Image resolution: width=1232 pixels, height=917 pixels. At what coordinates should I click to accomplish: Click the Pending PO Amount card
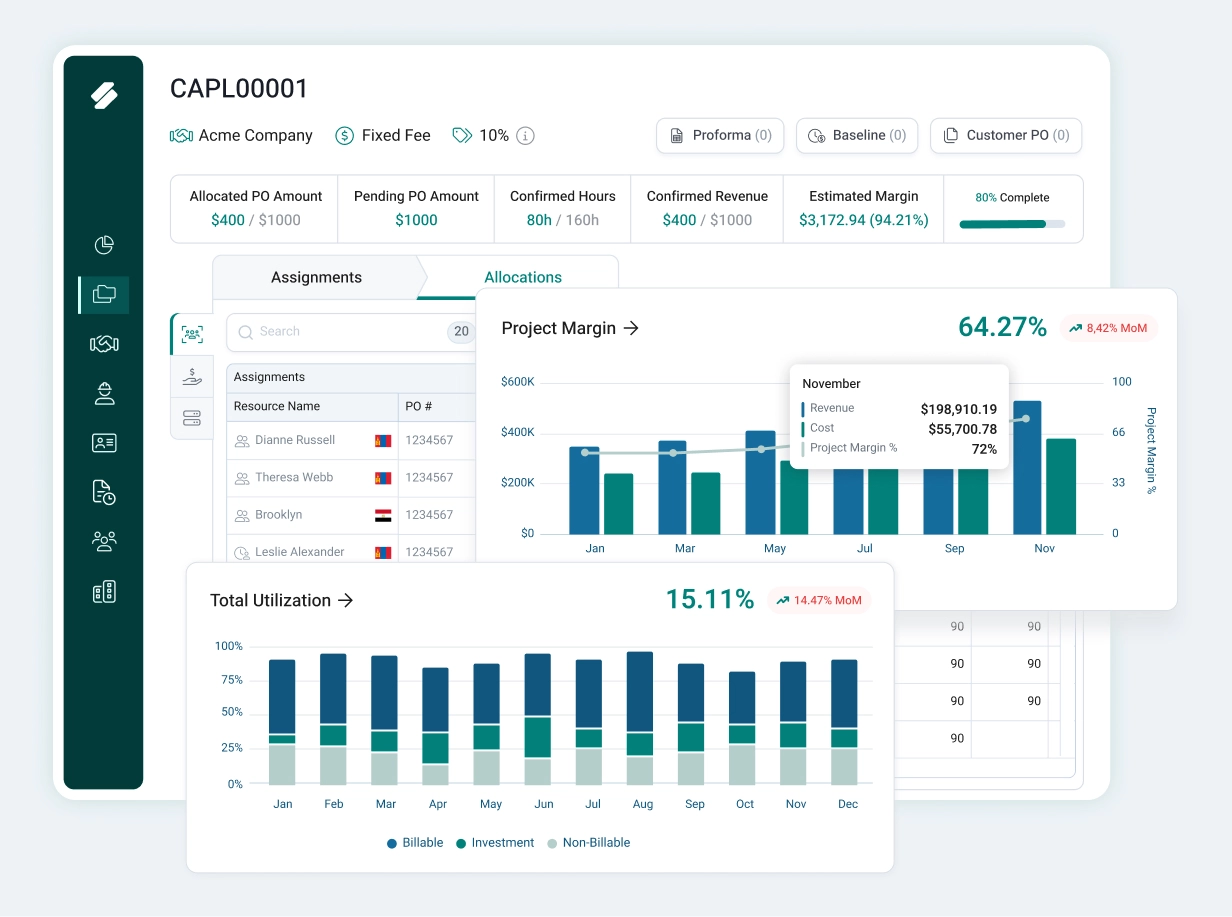pos(416,209)
